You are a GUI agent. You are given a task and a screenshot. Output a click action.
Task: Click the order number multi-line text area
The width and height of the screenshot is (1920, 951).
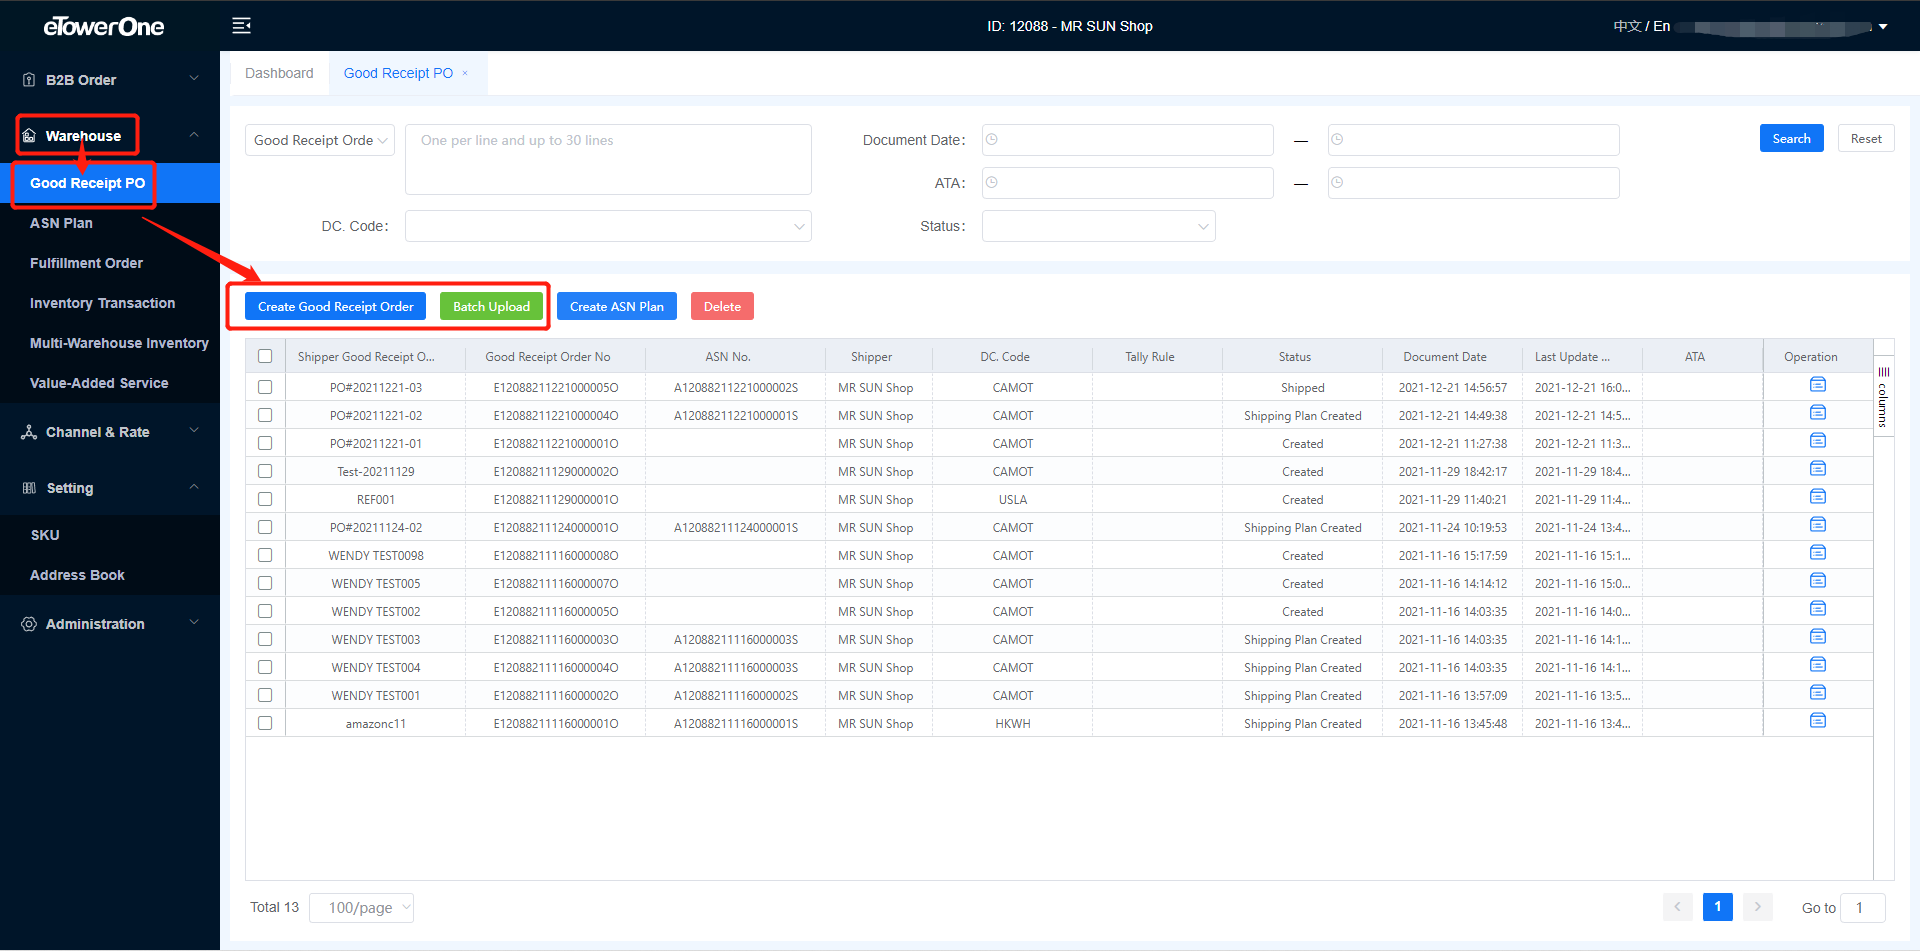[608, 159]
